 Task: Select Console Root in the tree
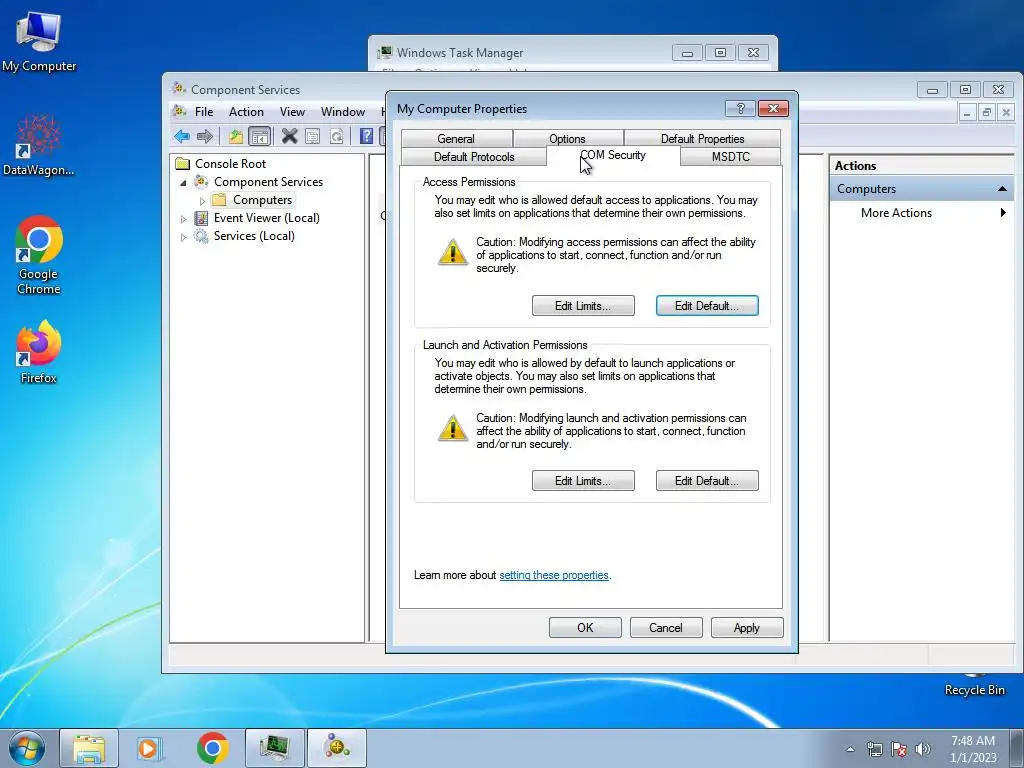(231, 163)
